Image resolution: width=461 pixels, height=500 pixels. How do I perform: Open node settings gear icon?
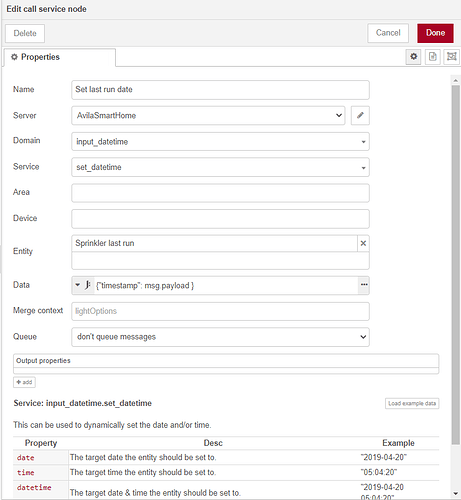(x=413, y=57)
